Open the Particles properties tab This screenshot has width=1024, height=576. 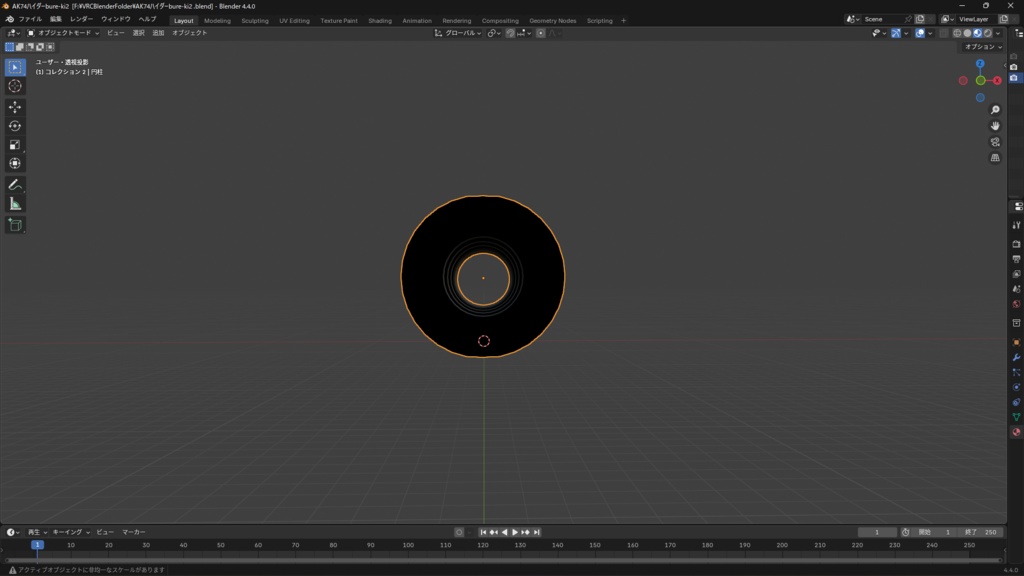pos(1016,372)
